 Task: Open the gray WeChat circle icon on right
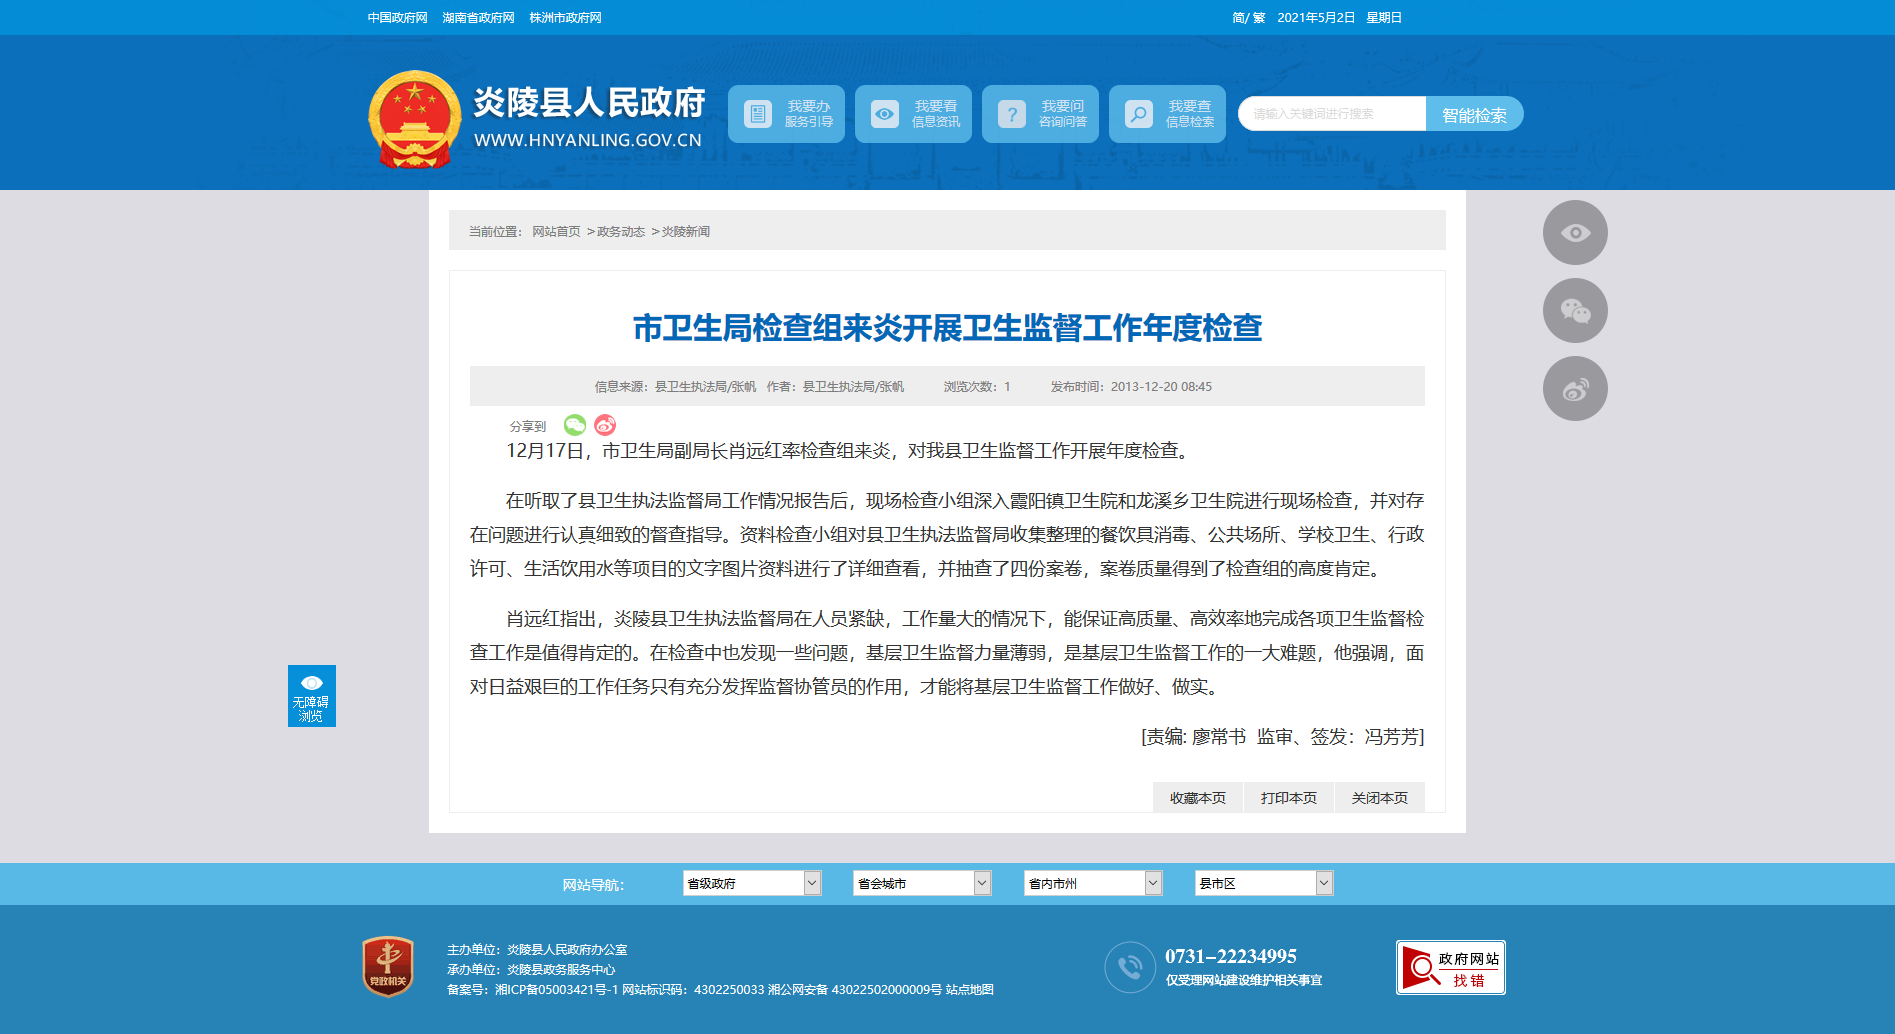coord(1575,311)
